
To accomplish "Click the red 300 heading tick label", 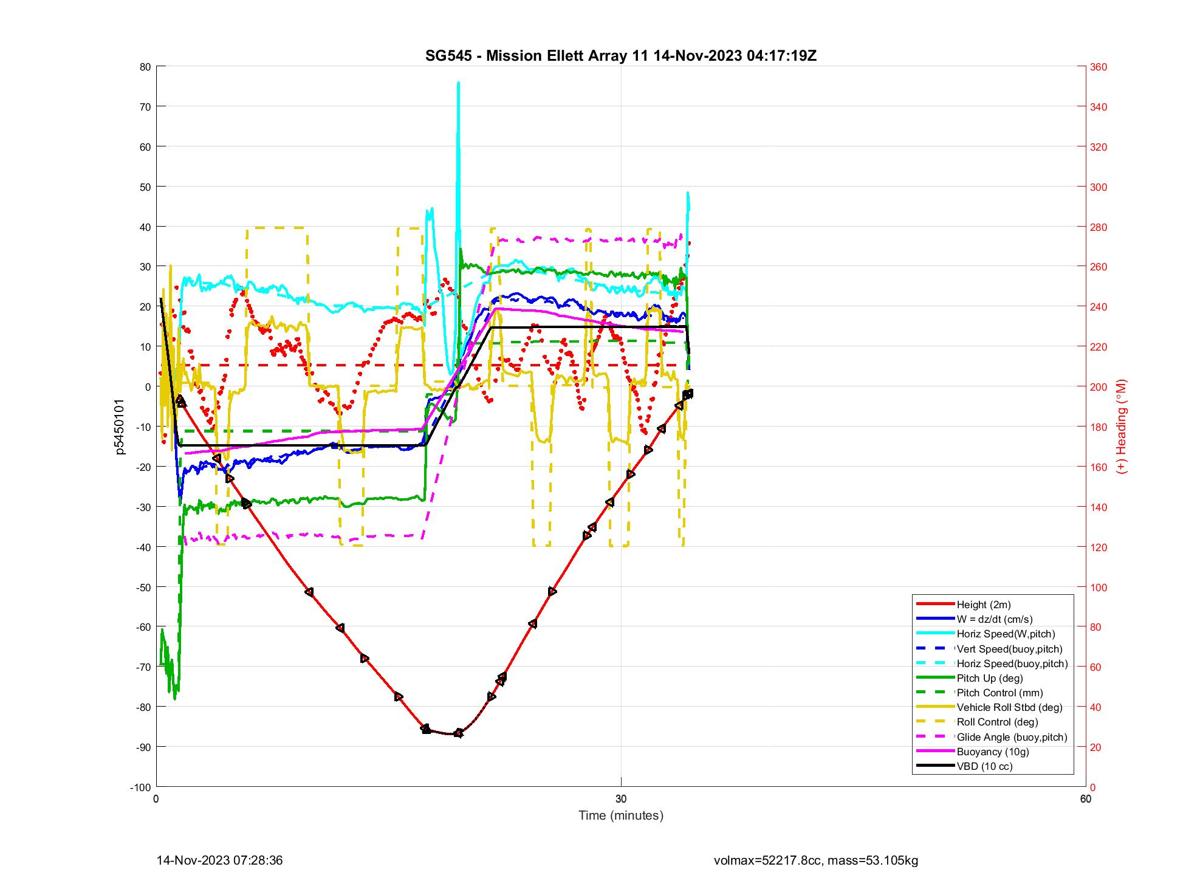I will click(x=1100, y=187).
